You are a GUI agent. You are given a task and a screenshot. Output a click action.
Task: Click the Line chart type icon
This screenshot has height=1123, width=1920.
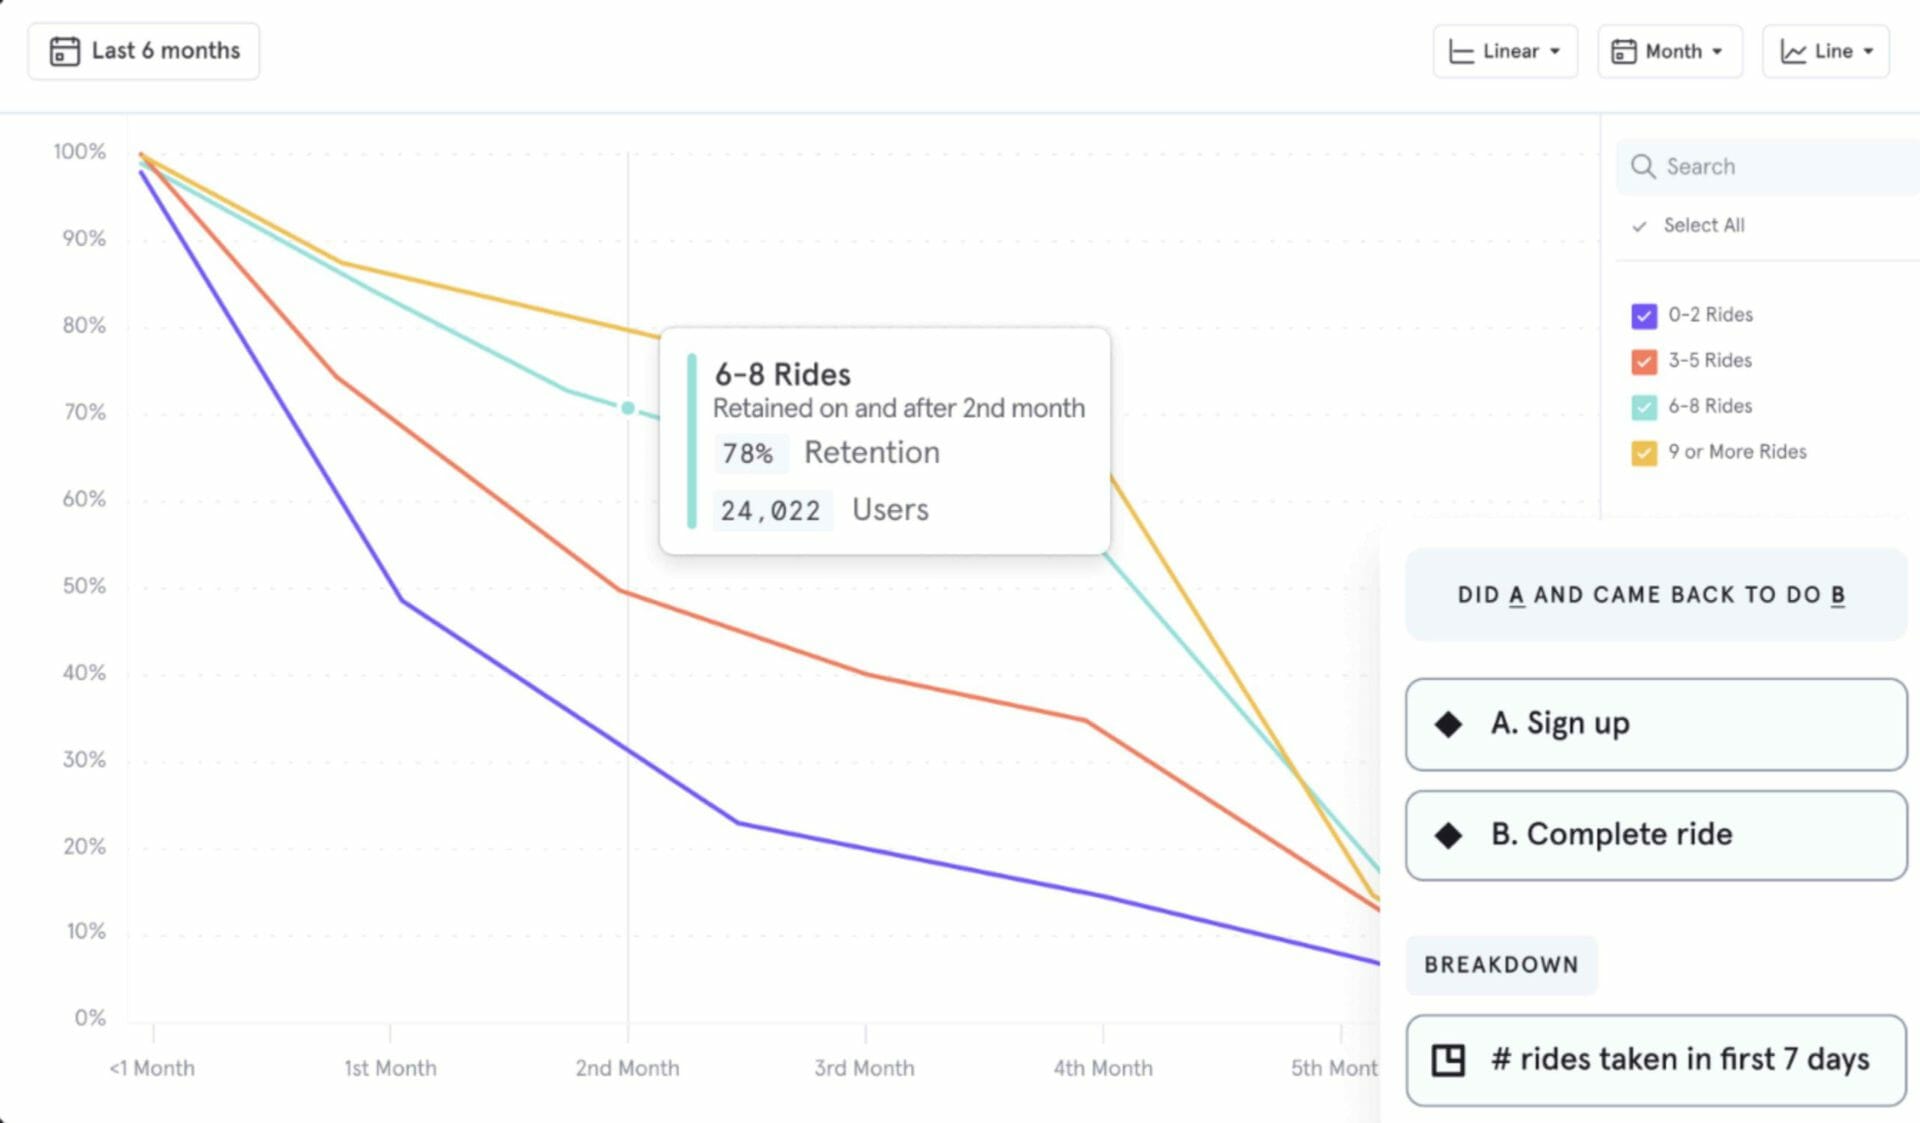click(x=1793, y=52)
